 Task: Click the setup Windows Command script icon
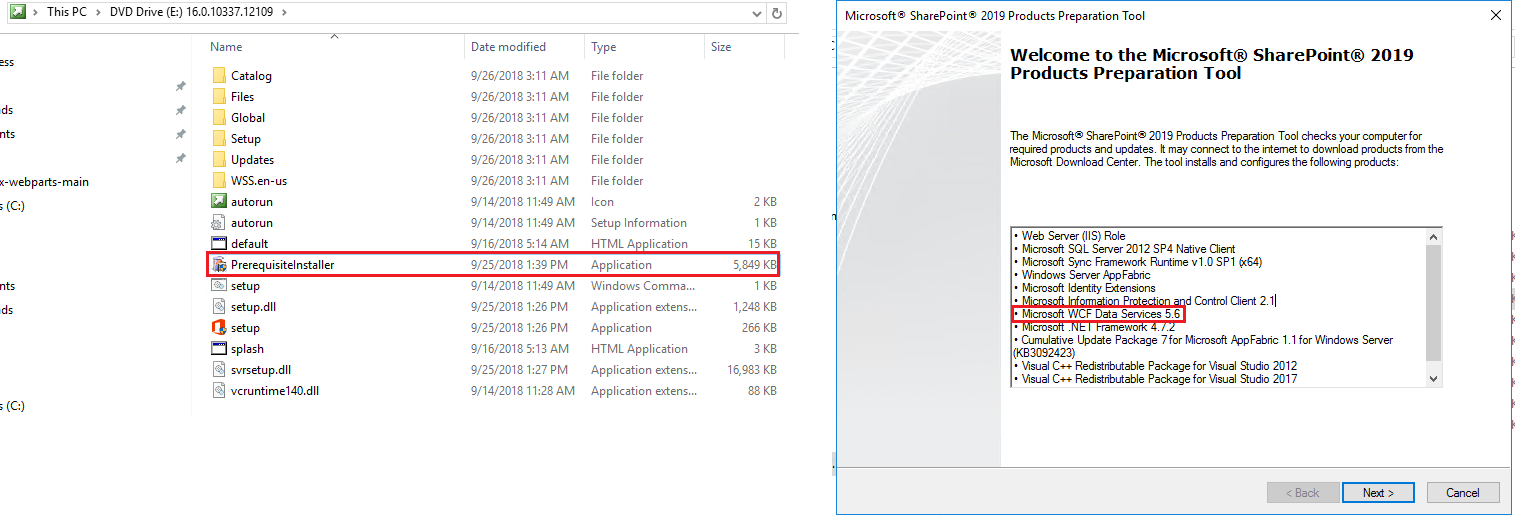(x=220, y=286)
